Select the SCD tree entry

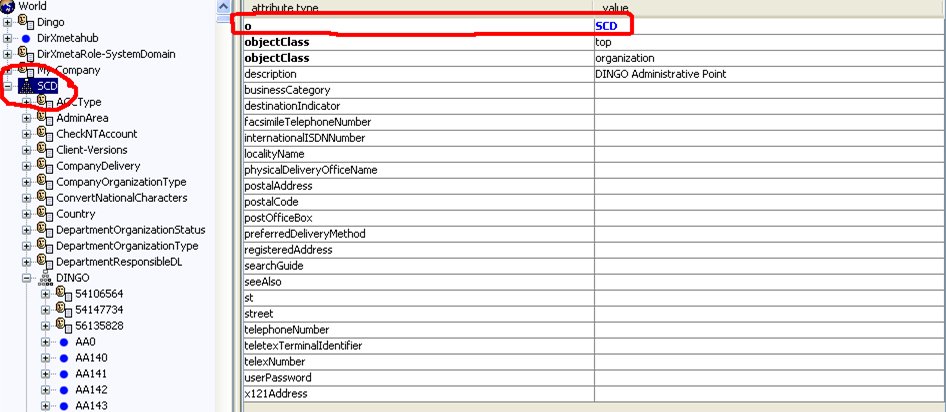tap(47, 86)
